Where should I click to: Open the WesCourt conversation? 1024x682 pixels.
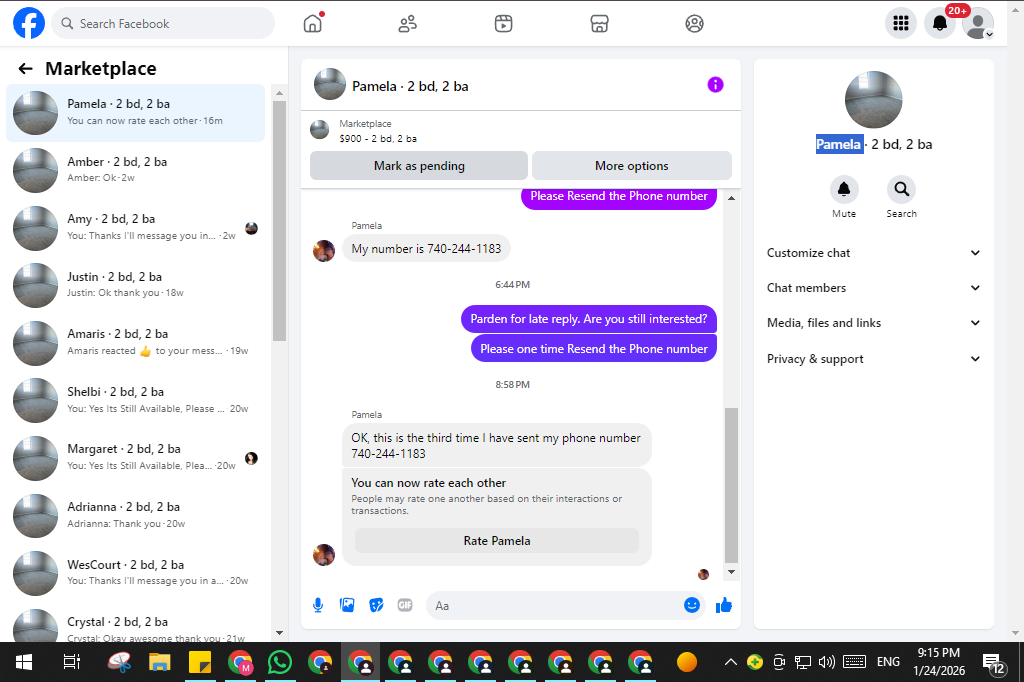(x=136, y=572)
